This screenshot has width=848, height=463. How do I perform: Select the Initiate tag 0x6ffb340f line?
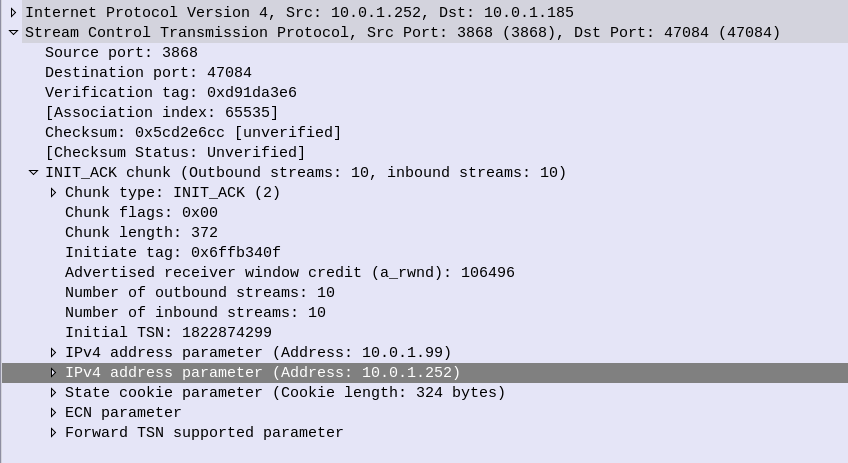tap(172, 253)
